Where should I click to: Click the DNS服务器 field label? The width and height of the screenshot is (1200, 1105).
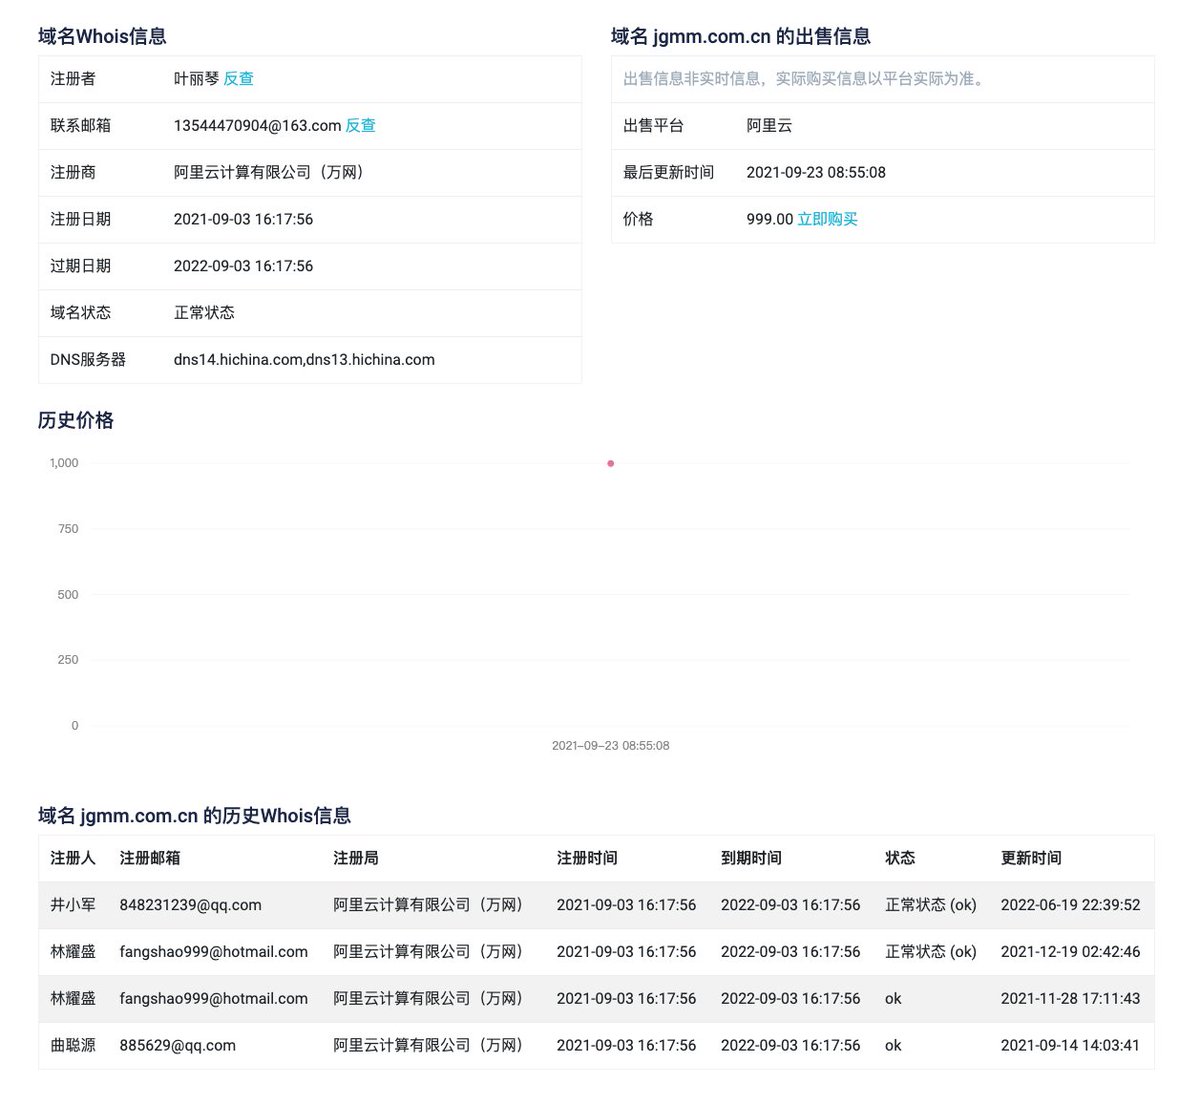point(88,360)
